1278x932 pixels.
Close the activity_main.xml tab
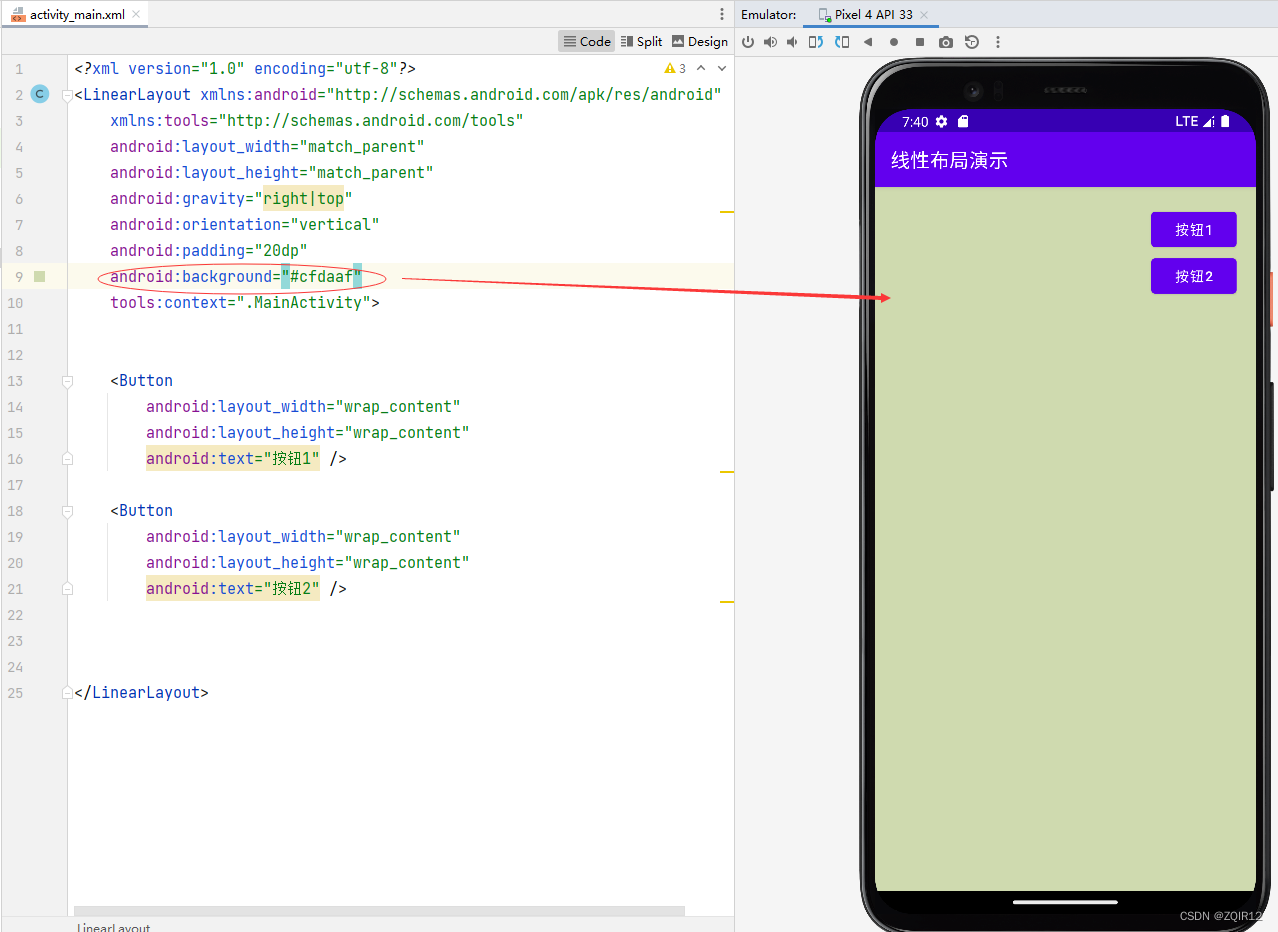(x=136, y=15)
